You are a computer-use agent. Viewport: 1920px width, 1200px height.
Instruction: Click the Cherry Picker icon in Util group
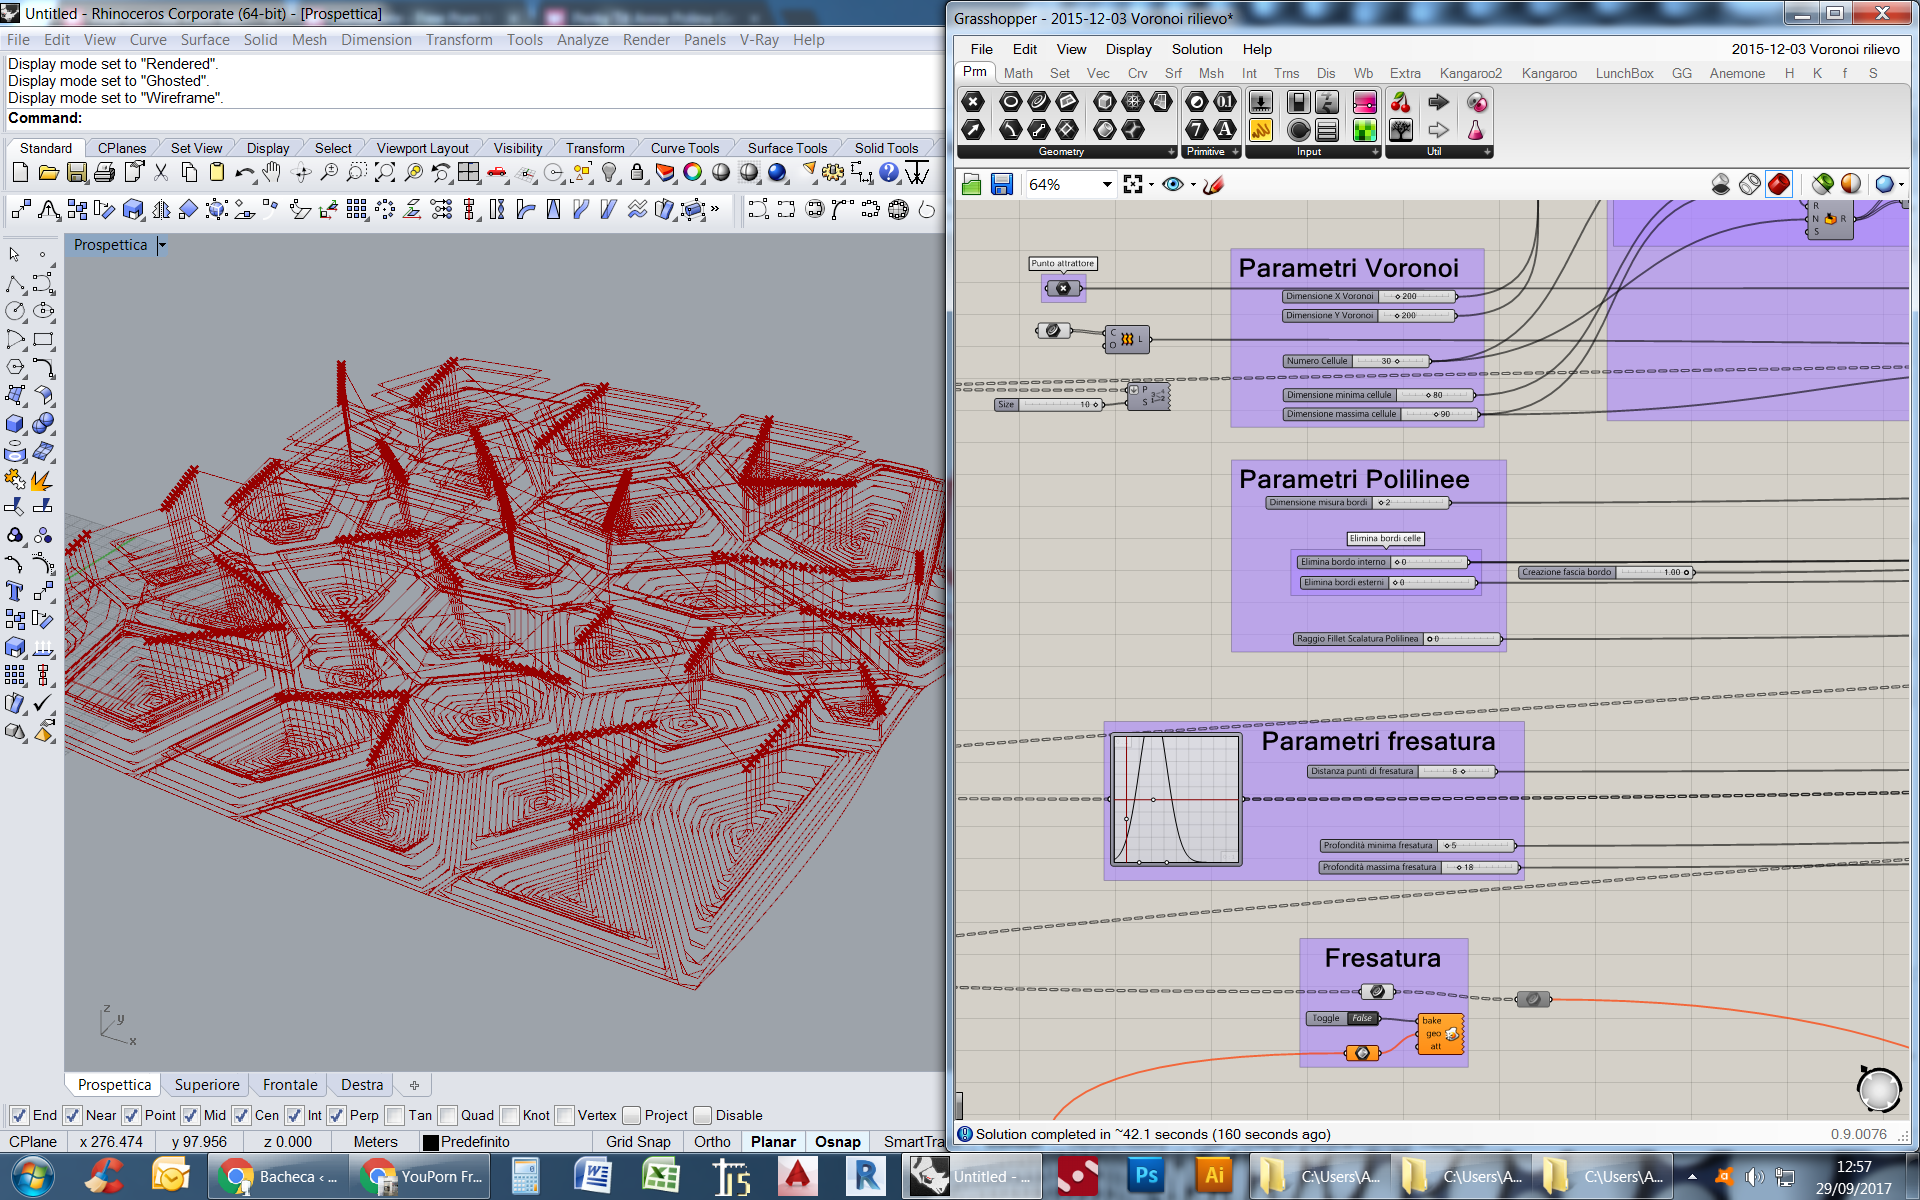click(1401, 102)
